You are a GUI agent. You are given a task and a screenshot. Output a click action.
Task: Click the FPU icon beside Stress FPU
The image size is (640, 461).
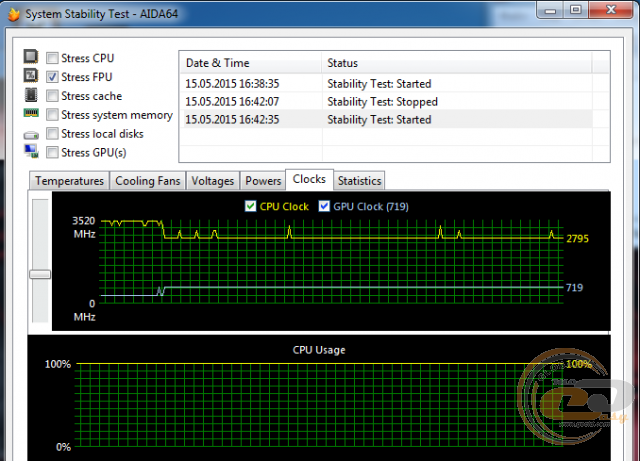(x=31, y=76)
